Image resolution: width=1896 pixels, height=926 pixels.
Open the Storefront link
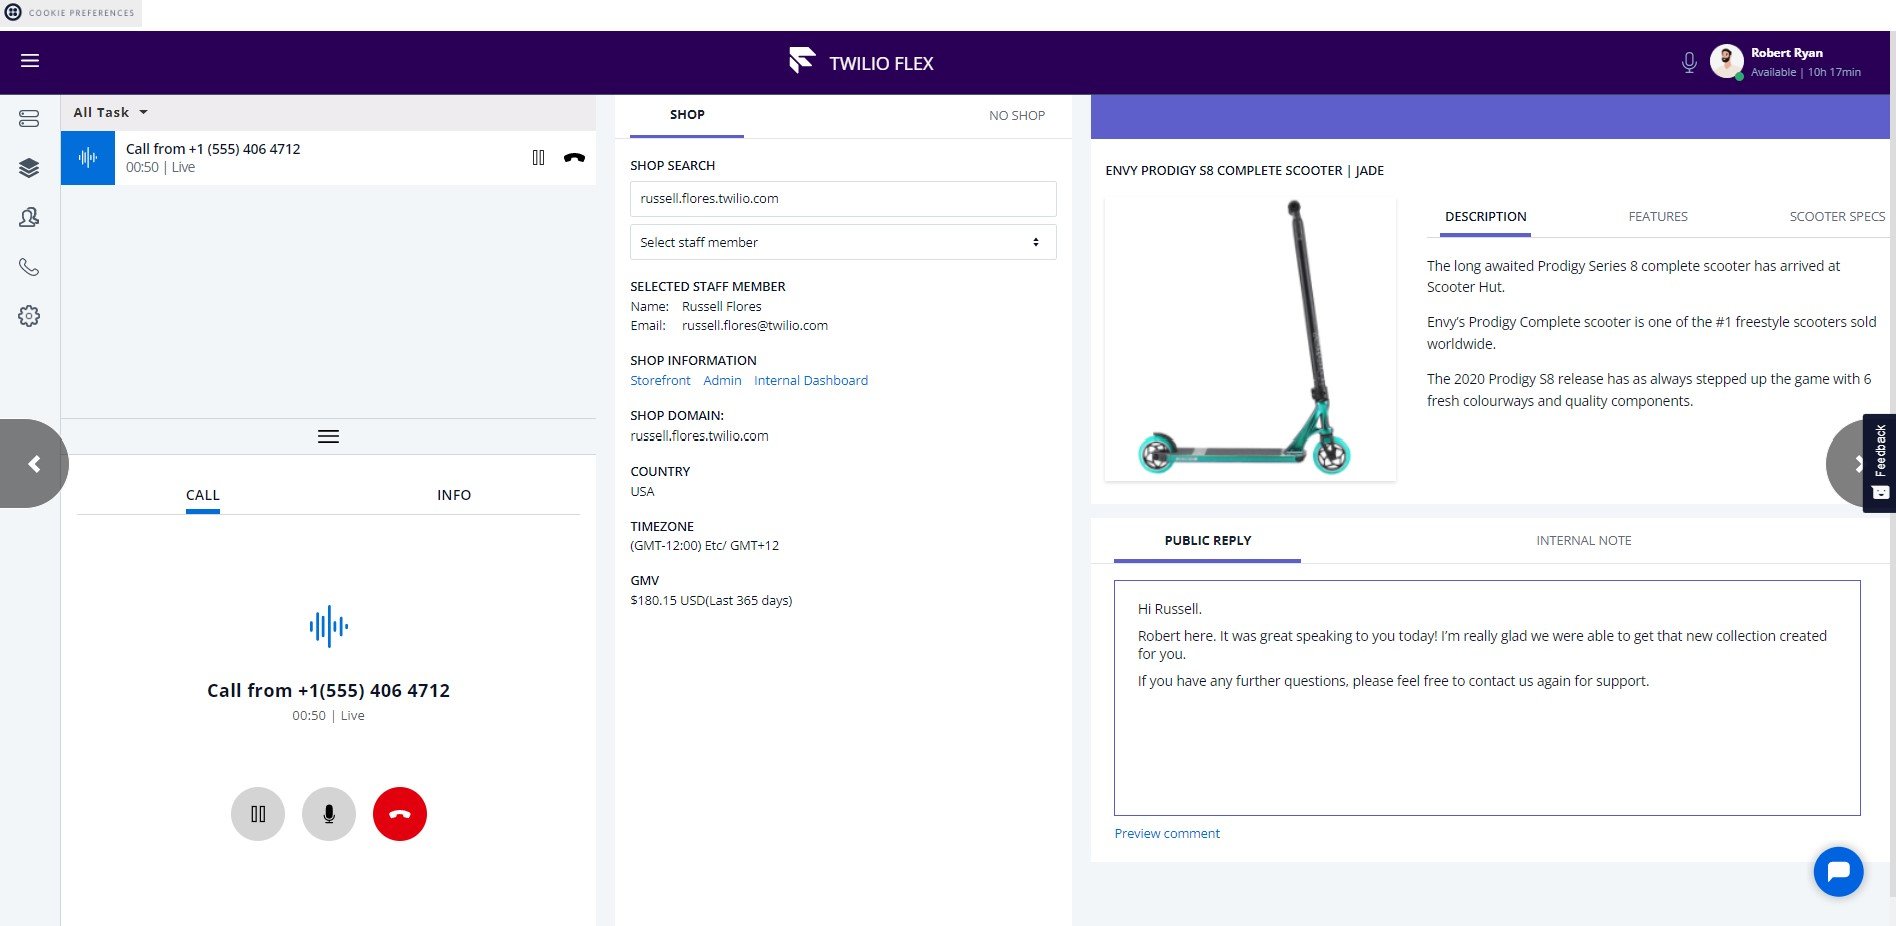pos(660,381)
